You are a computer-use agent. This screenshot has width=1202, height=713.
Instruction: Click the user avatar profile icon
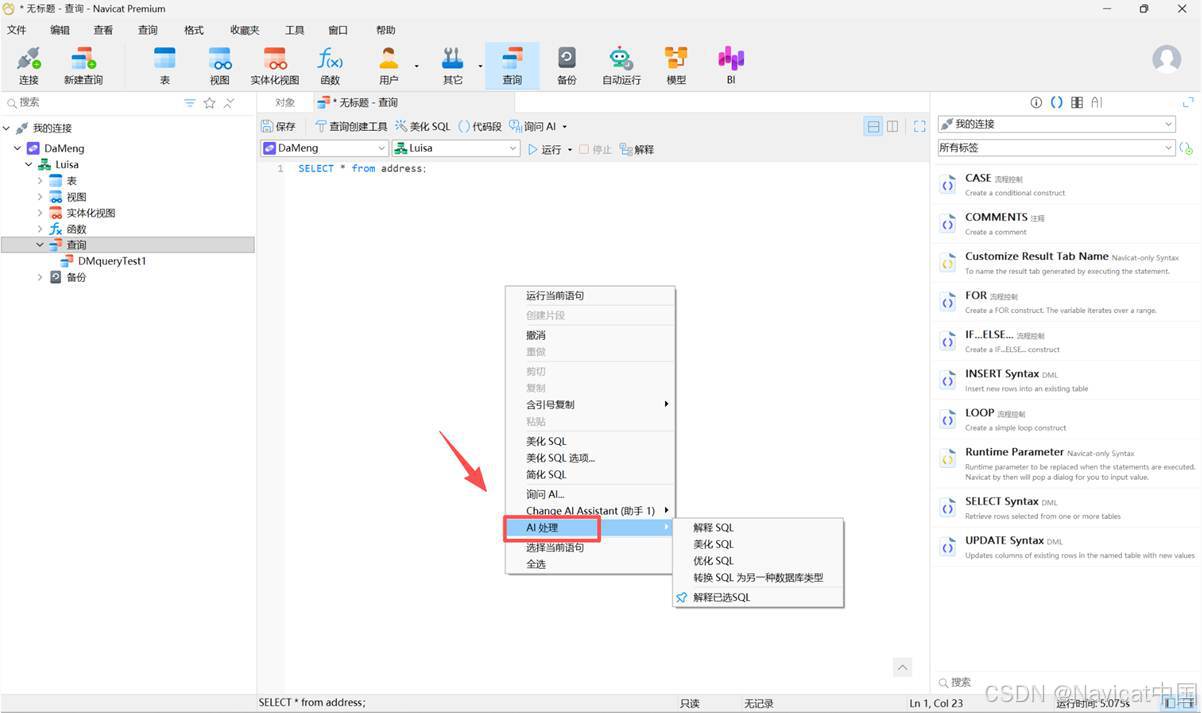[x=1166, y=59]
